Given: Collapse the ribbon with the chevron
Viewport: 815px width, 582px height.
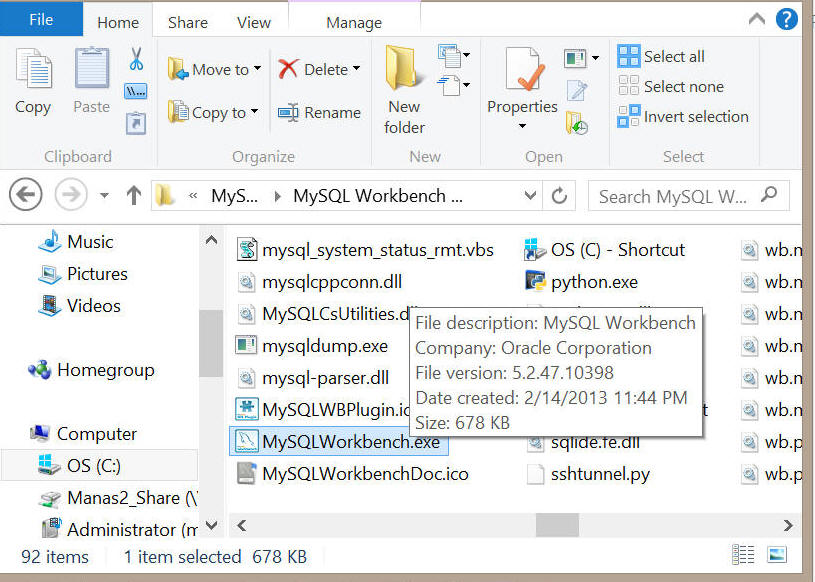Looking at the screenshot, I should click(757, 20).
